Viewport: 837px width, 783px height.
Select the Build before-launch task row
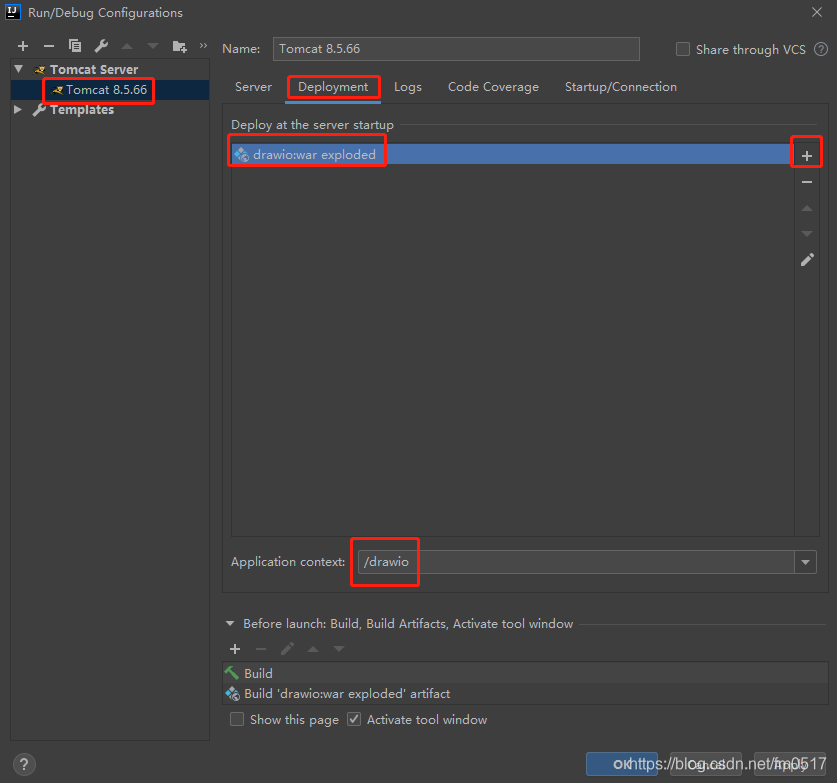coord(525,673)
